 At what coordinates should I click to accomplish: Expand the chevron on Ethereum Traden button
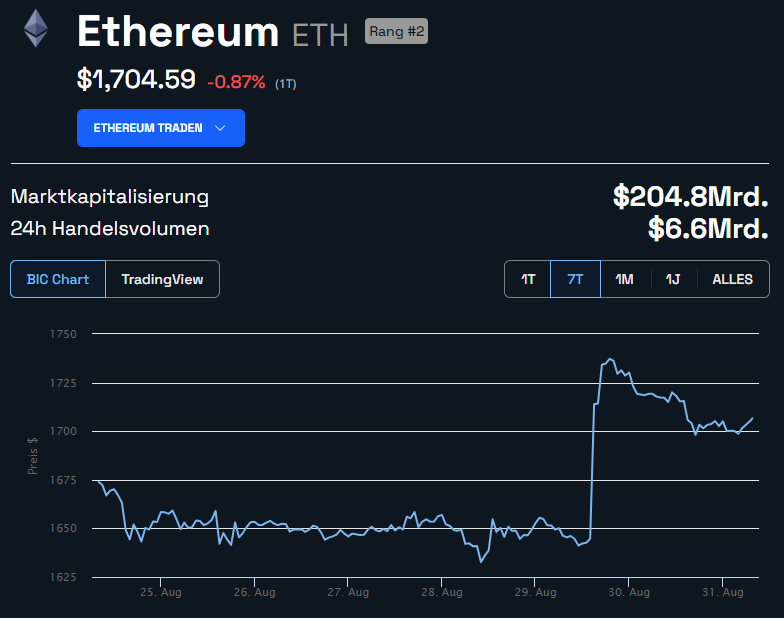[221, 128]
